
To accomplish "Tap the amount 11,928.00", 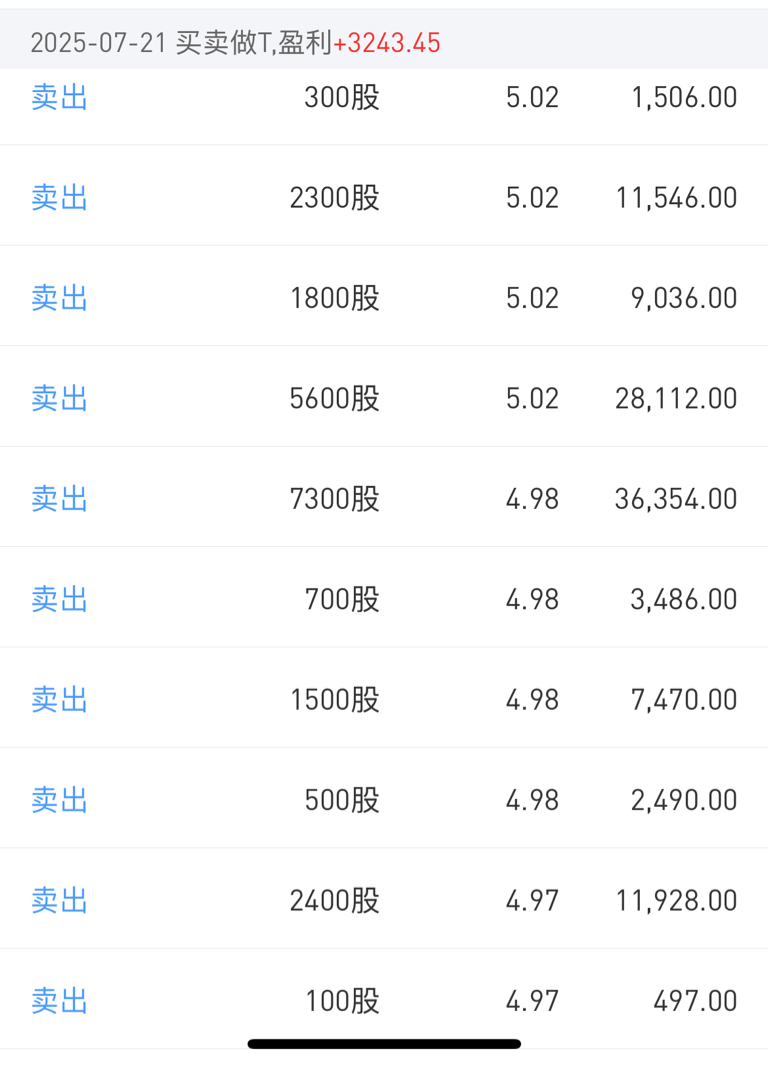I will click(676, 901).
